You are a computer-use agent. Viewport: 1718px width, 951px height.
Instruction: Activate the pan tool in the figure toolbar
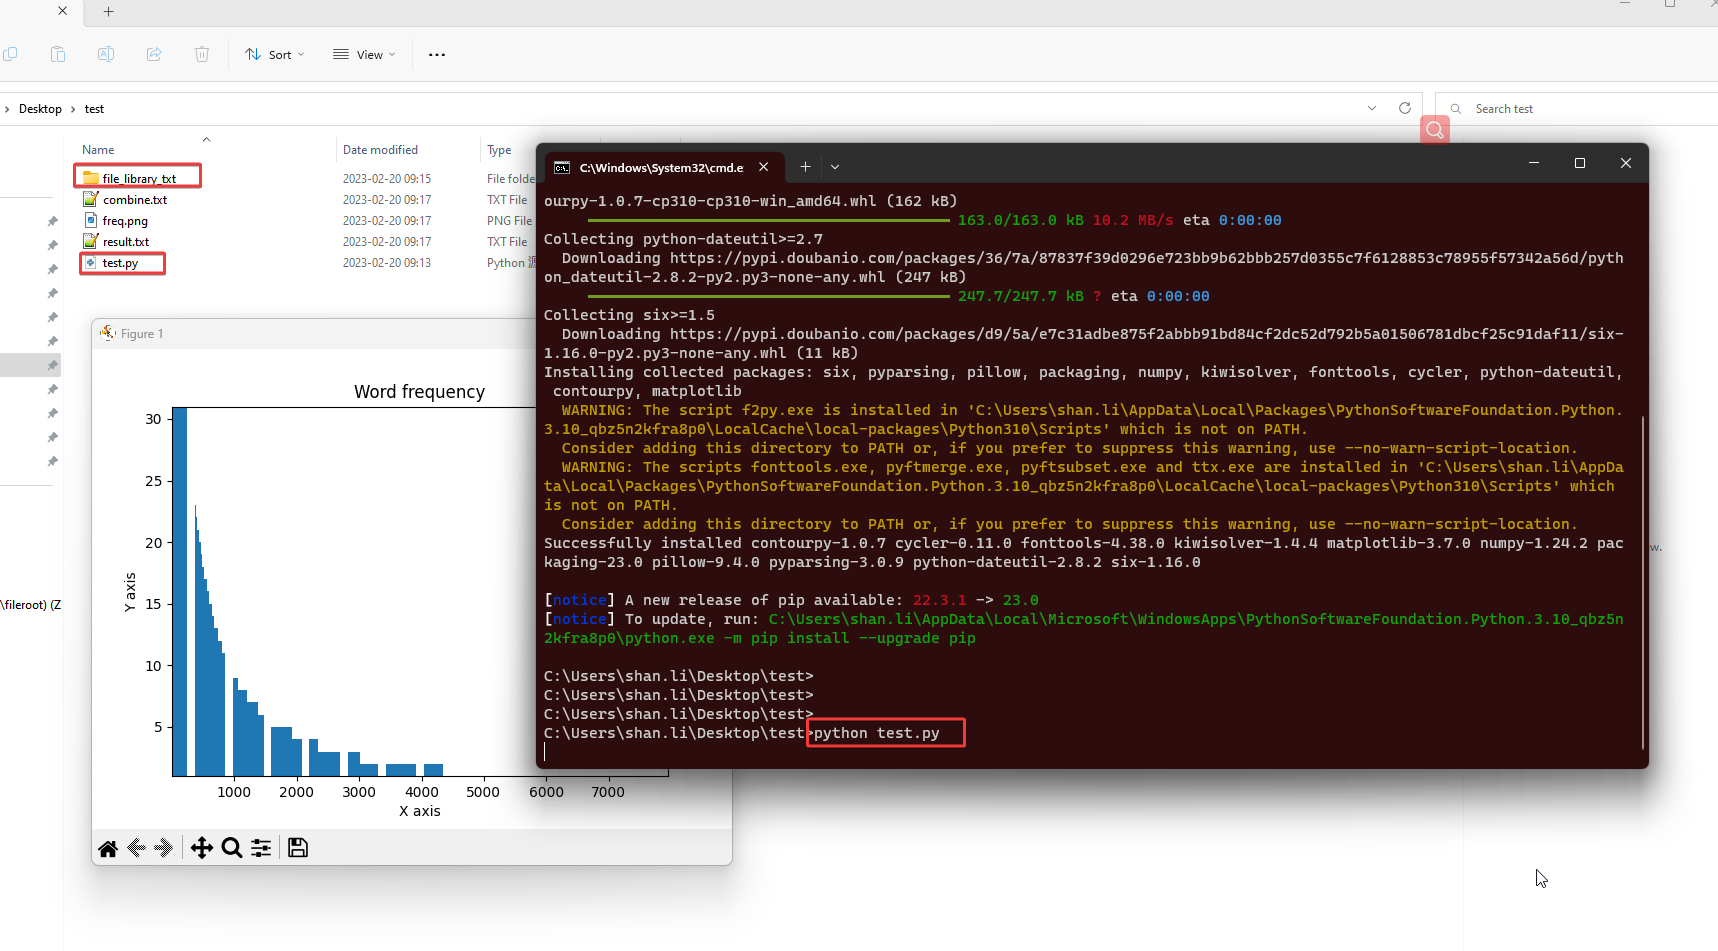pos(201,848)
